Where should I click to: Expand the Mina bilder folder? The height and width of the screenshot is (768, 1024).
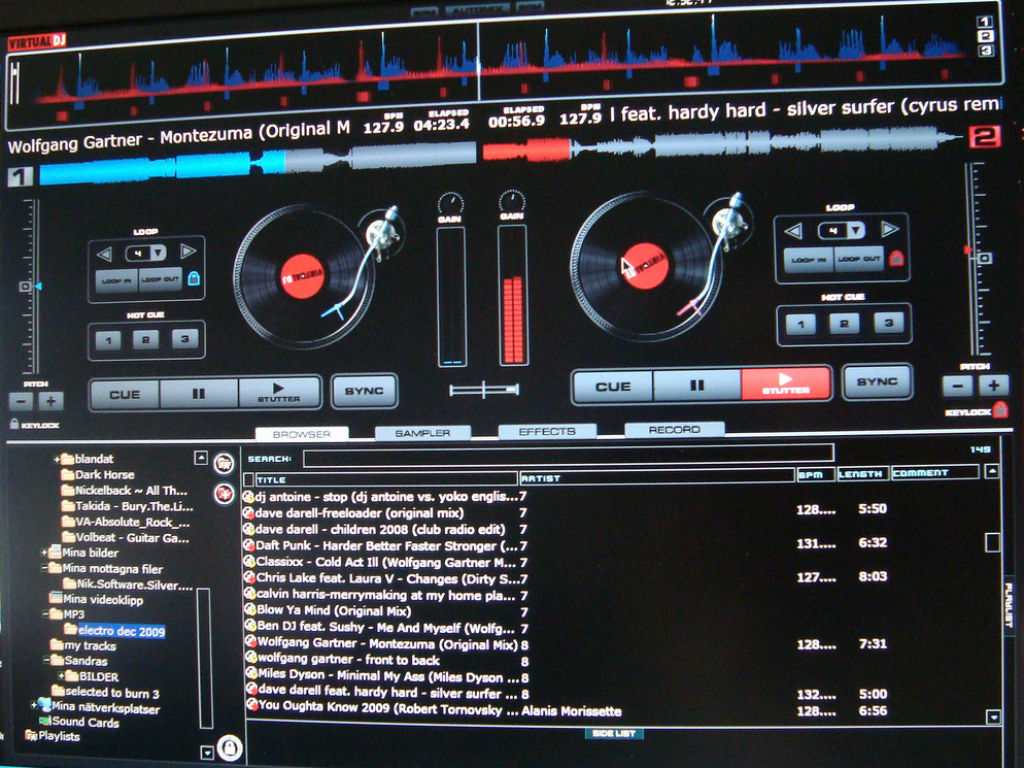[44, 553]
